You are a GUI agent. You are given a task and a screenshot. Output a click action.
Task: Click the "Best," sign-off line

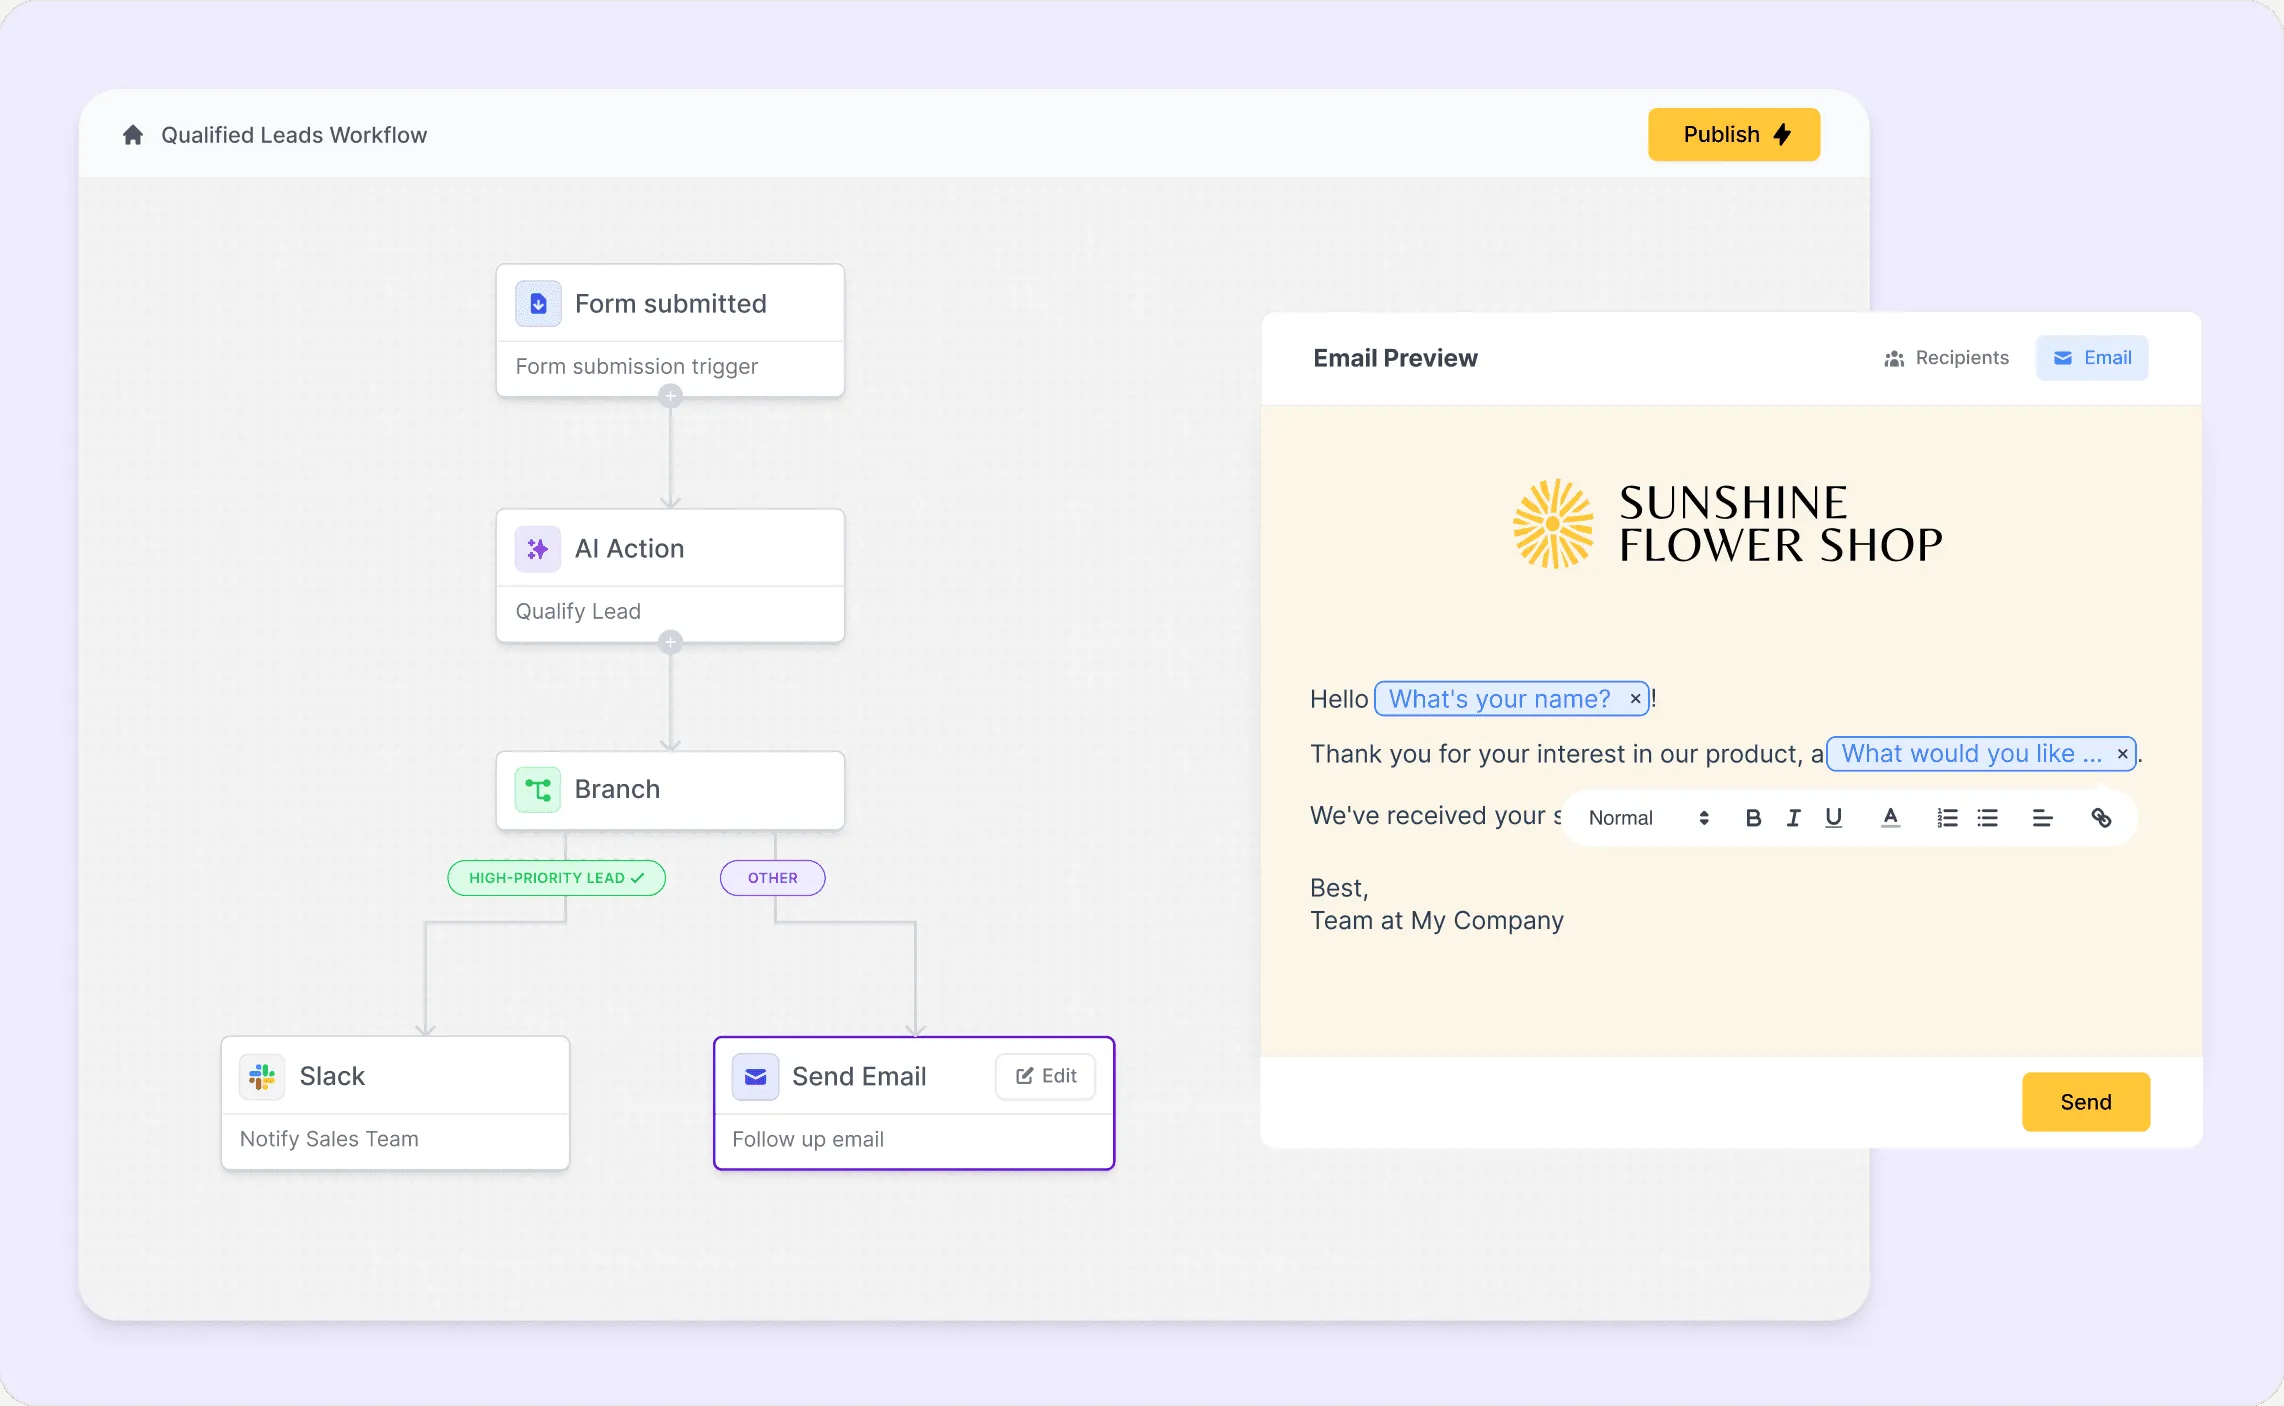[1339, 888]
